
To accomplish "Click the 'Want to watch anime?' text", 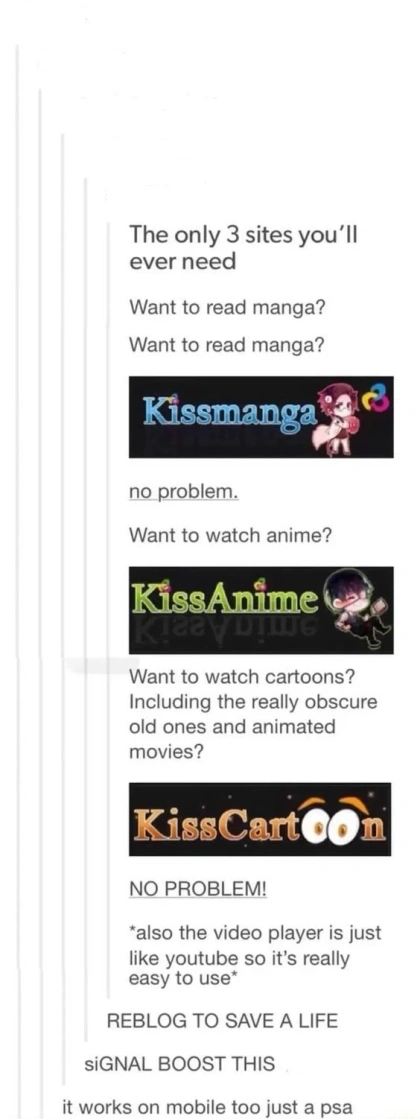I will pyautogui.click(x=230, y=535).
